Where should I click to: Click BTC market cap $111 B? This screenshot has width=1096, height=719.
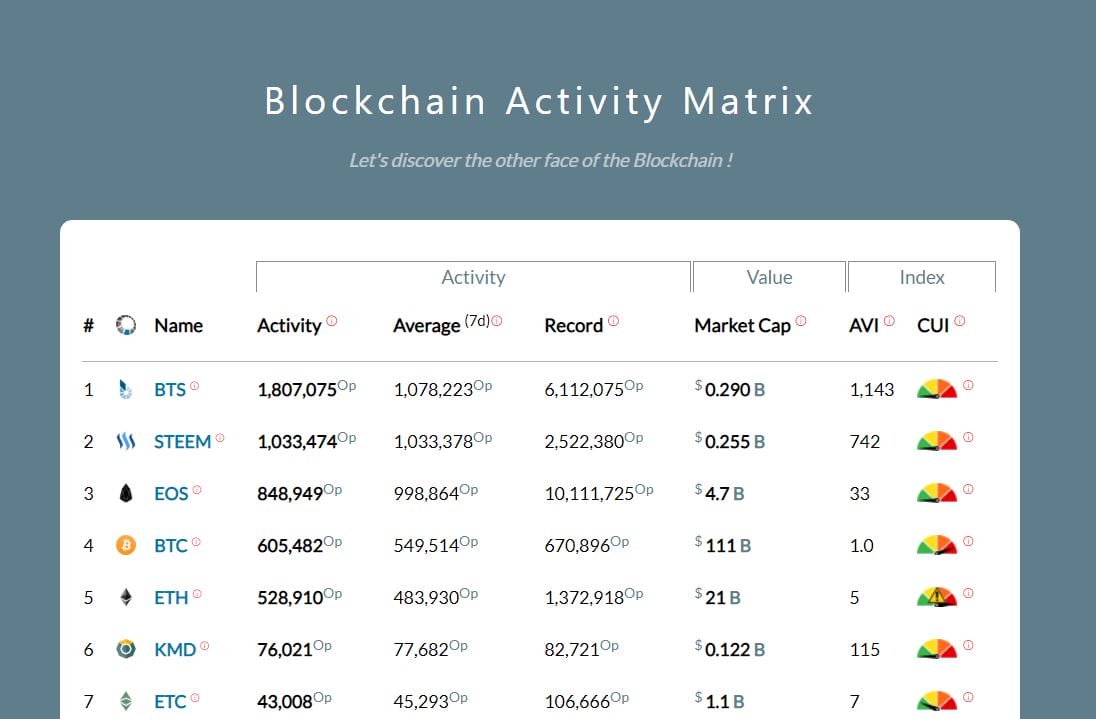click(723, 546)
